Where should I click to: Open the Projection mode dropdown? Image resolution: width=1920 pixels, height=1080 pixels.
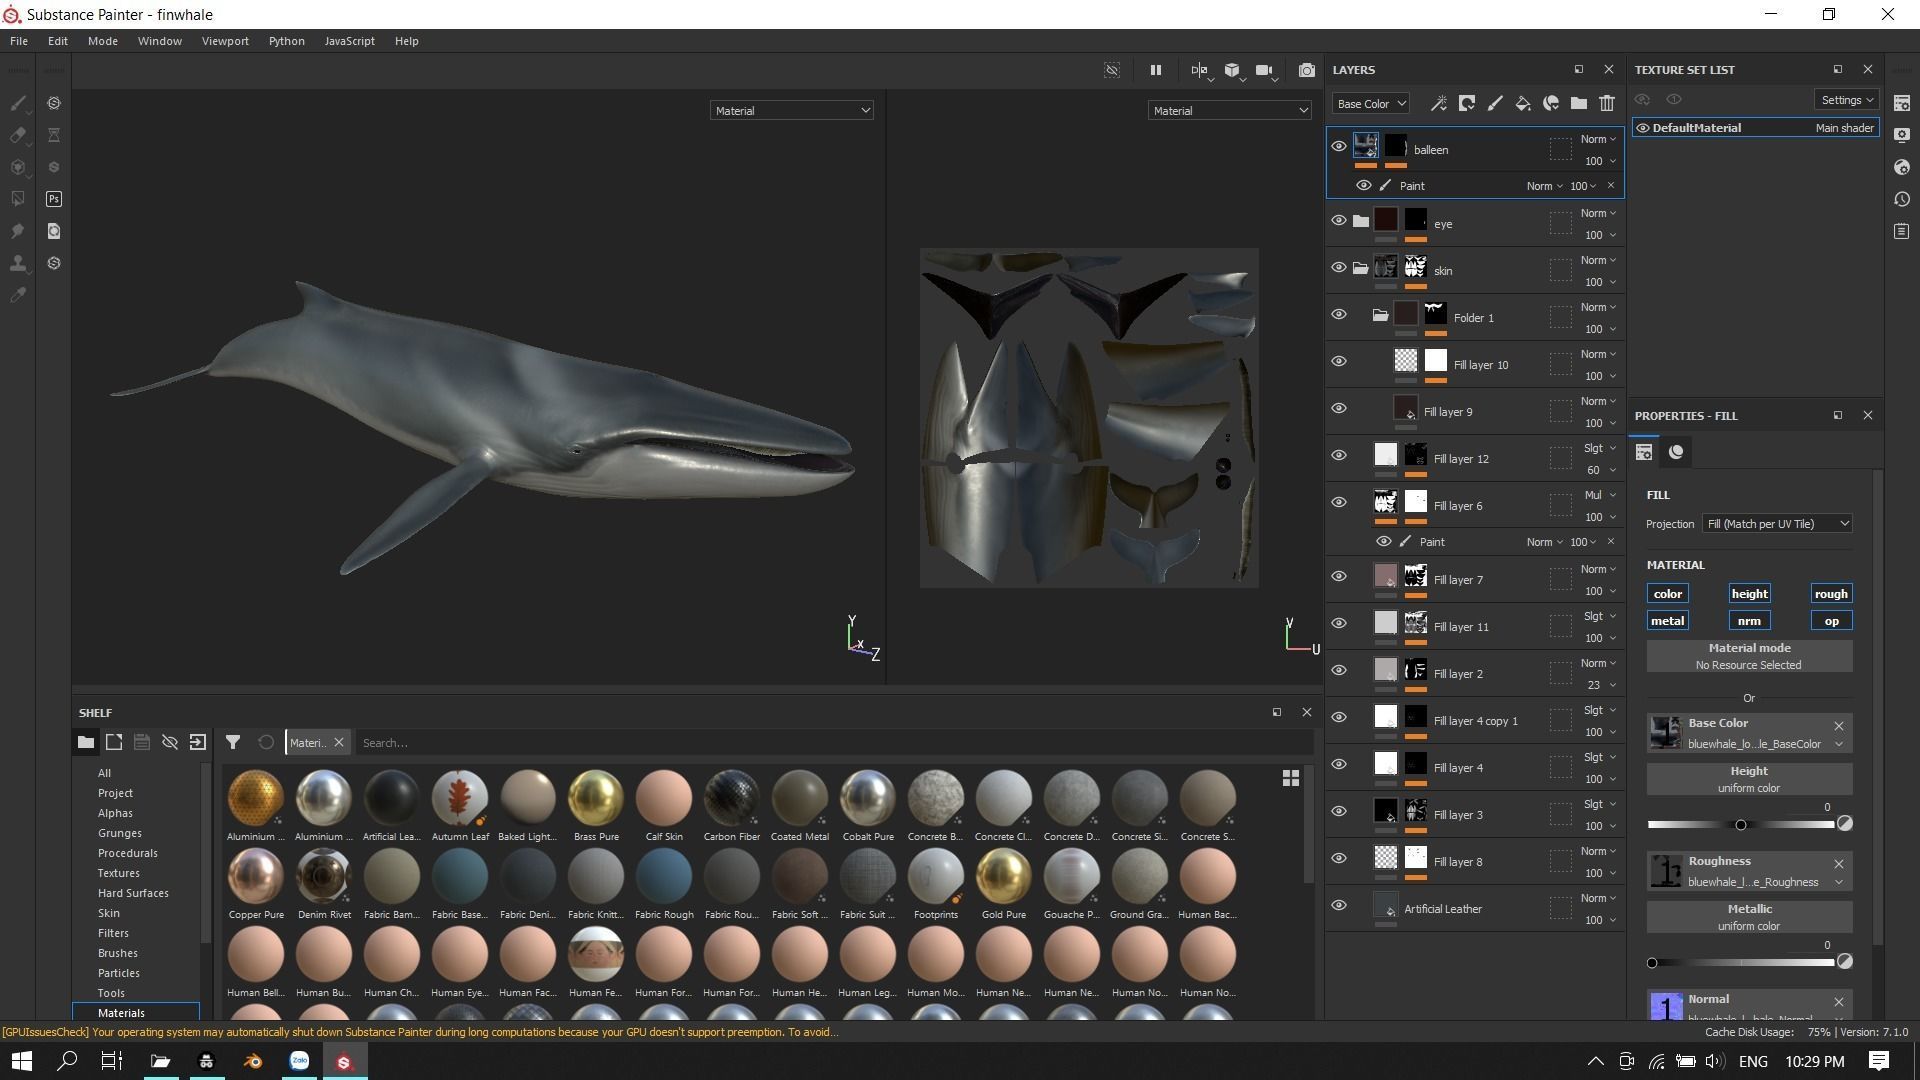1776,524
